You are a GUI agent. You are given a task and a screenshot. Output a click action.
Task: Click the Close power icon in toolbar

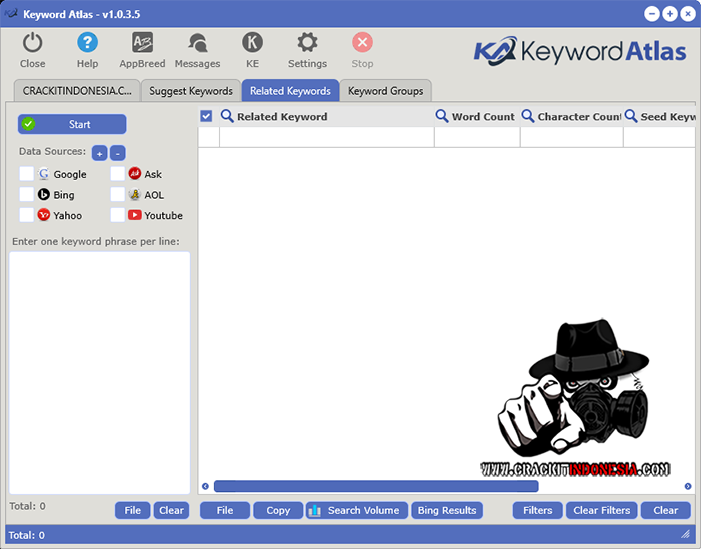[33, 43]
